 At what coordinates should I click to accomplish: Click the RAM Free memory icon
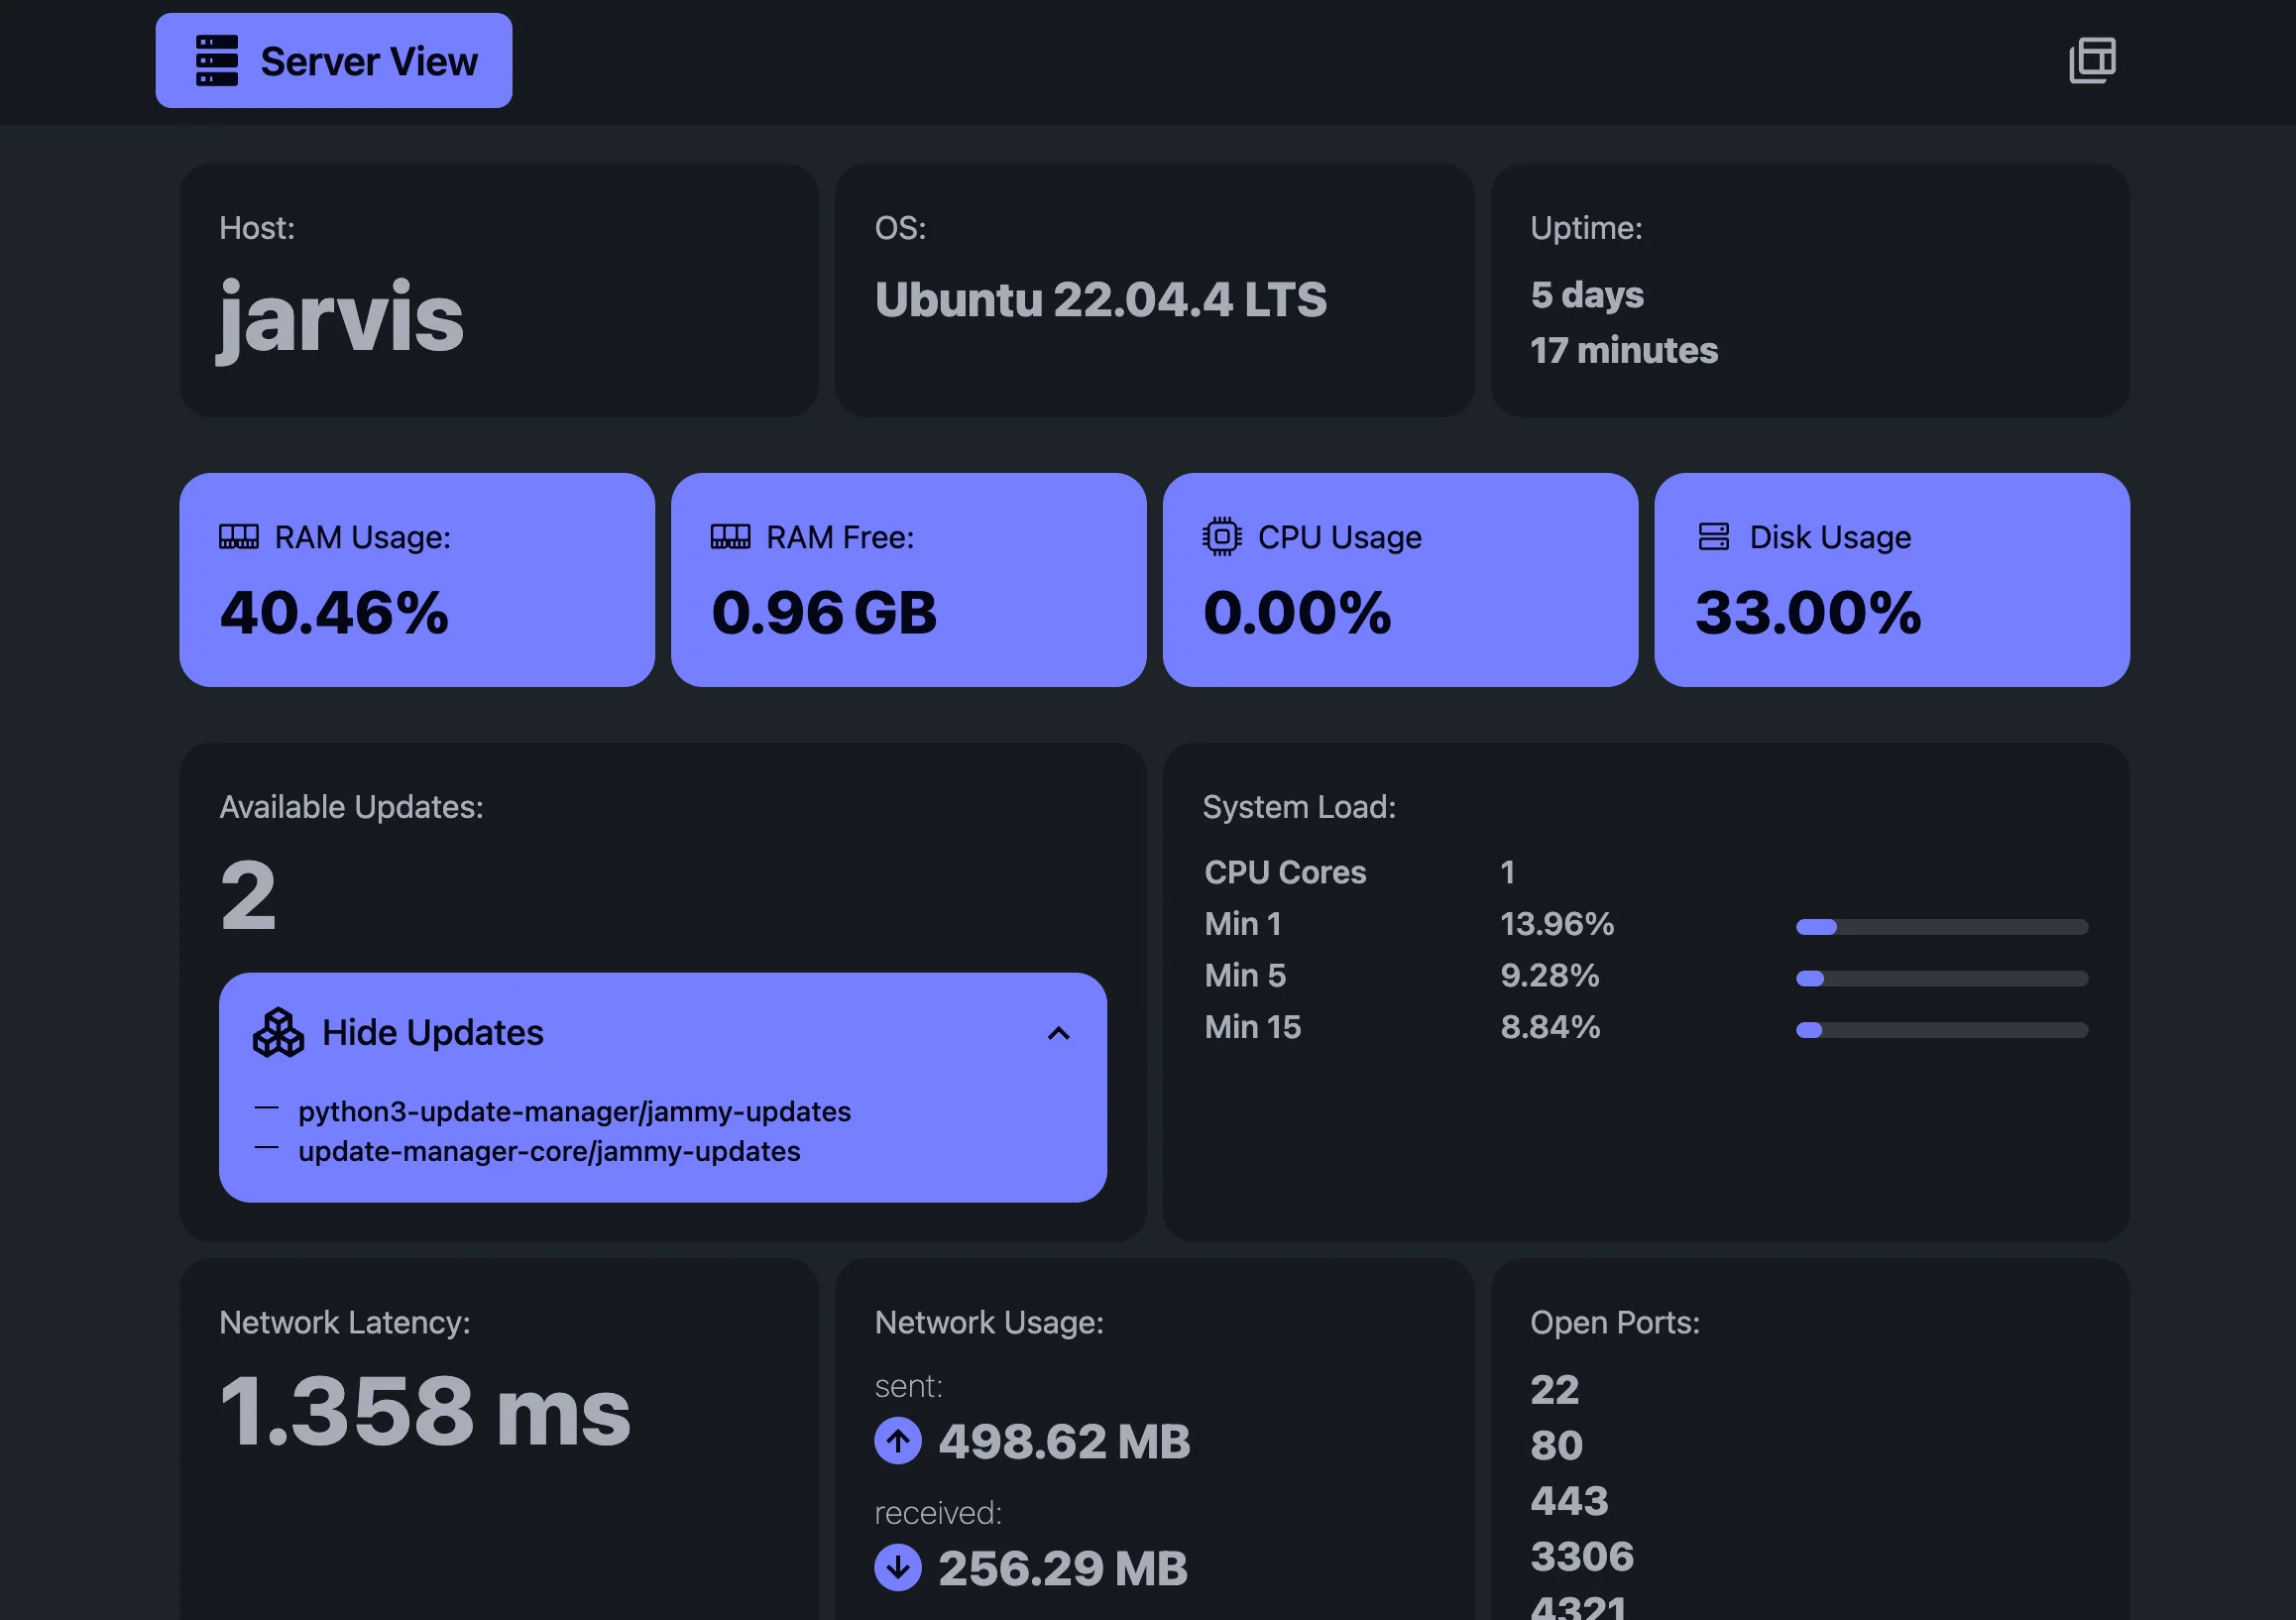pos(731,536)
